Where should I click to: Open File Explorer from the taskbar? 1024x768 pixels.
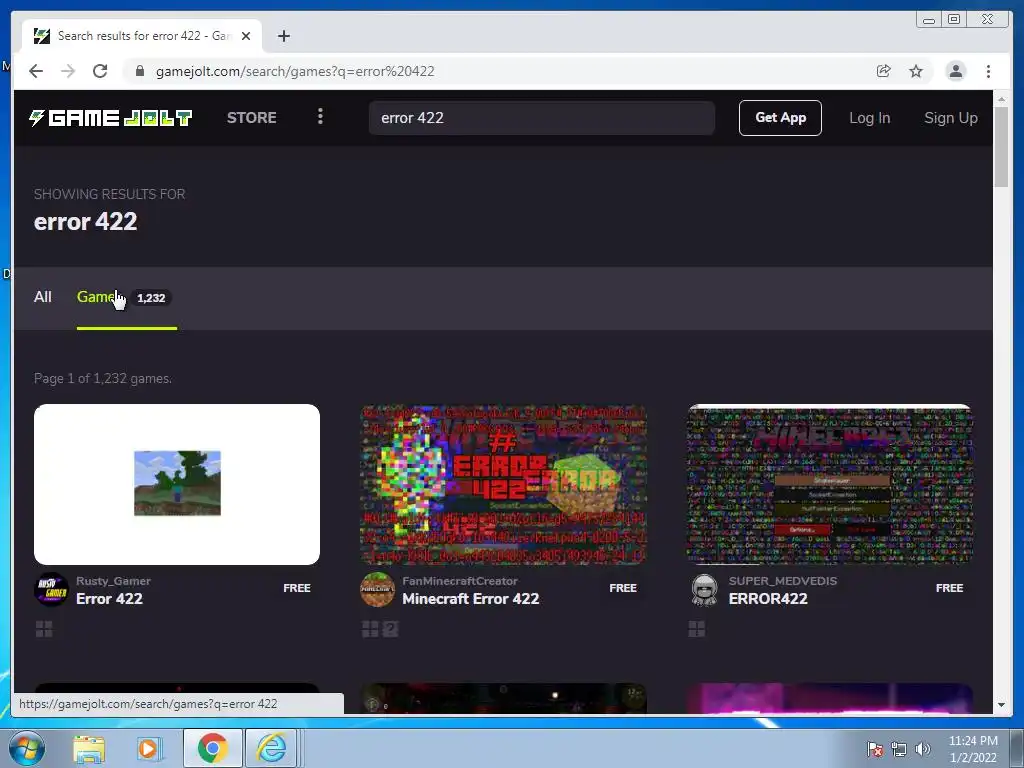[x=89, y=748]
